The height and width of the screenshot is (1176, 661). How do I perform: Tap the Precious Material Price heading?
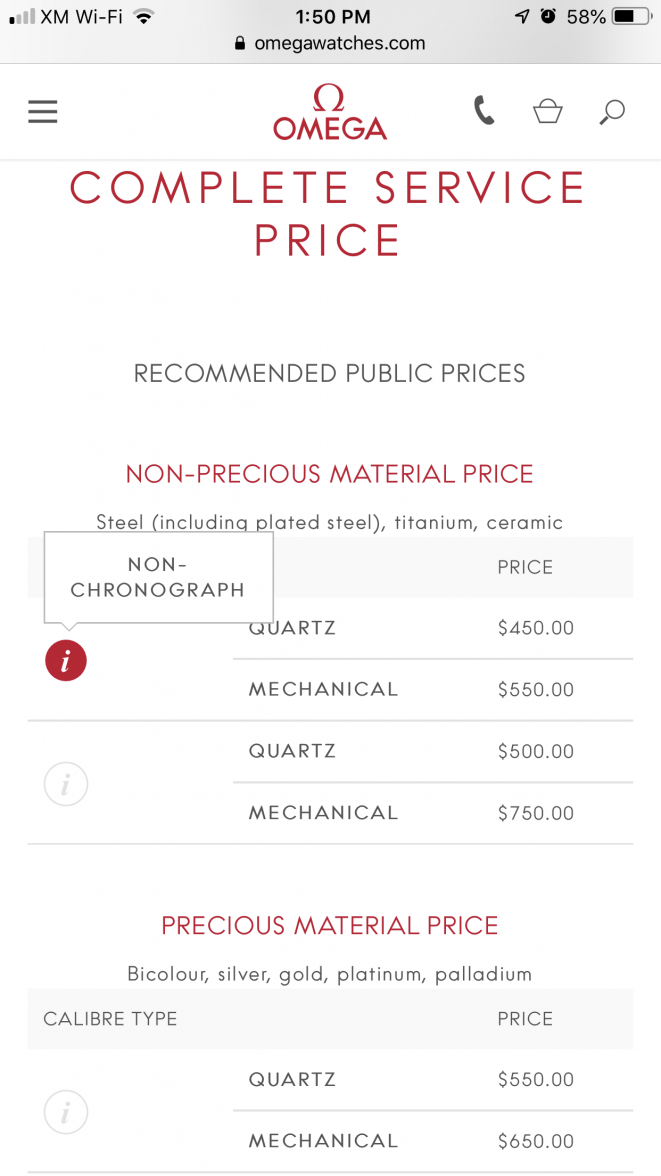click(330, 926)
